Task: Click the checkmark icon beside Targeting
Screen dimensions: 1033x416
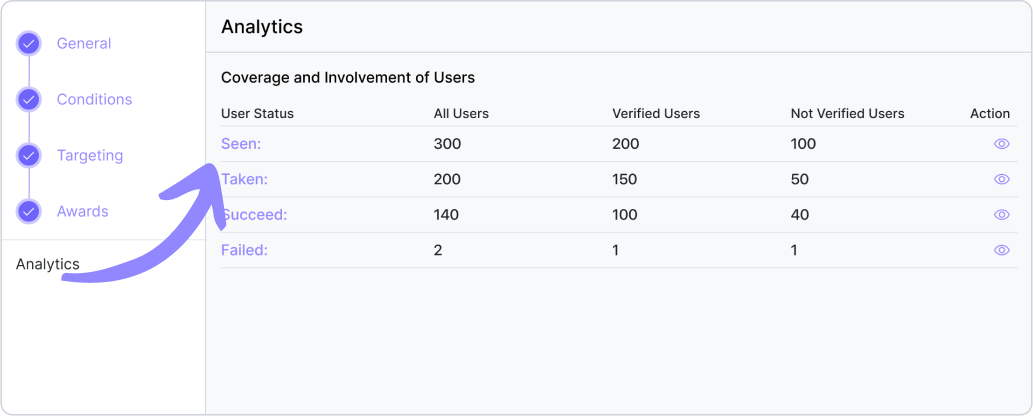Action: (x=29, y=156)
